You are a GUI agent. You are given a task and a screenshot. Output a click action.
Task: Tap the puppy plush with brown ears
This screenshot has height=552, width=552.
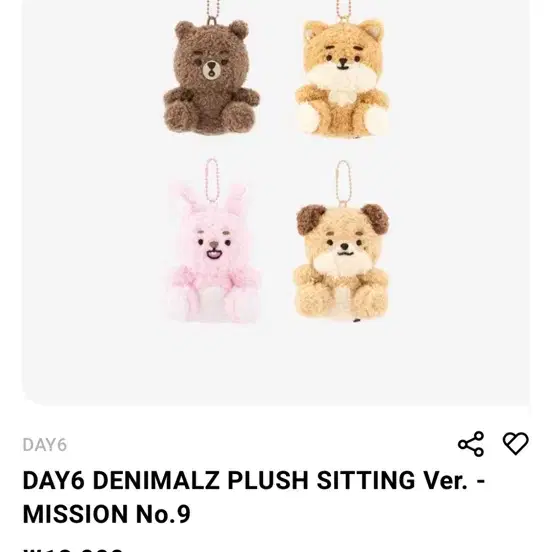coord(342,262)
